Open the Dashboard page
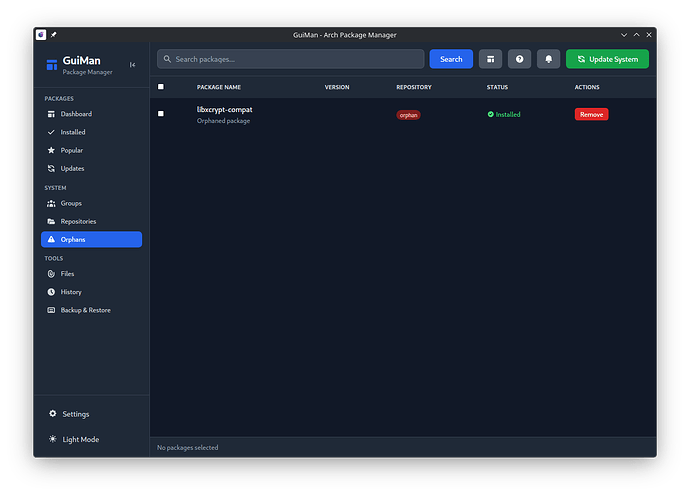Viewport: 690px width, 497px height. click(x=75, y=114)
